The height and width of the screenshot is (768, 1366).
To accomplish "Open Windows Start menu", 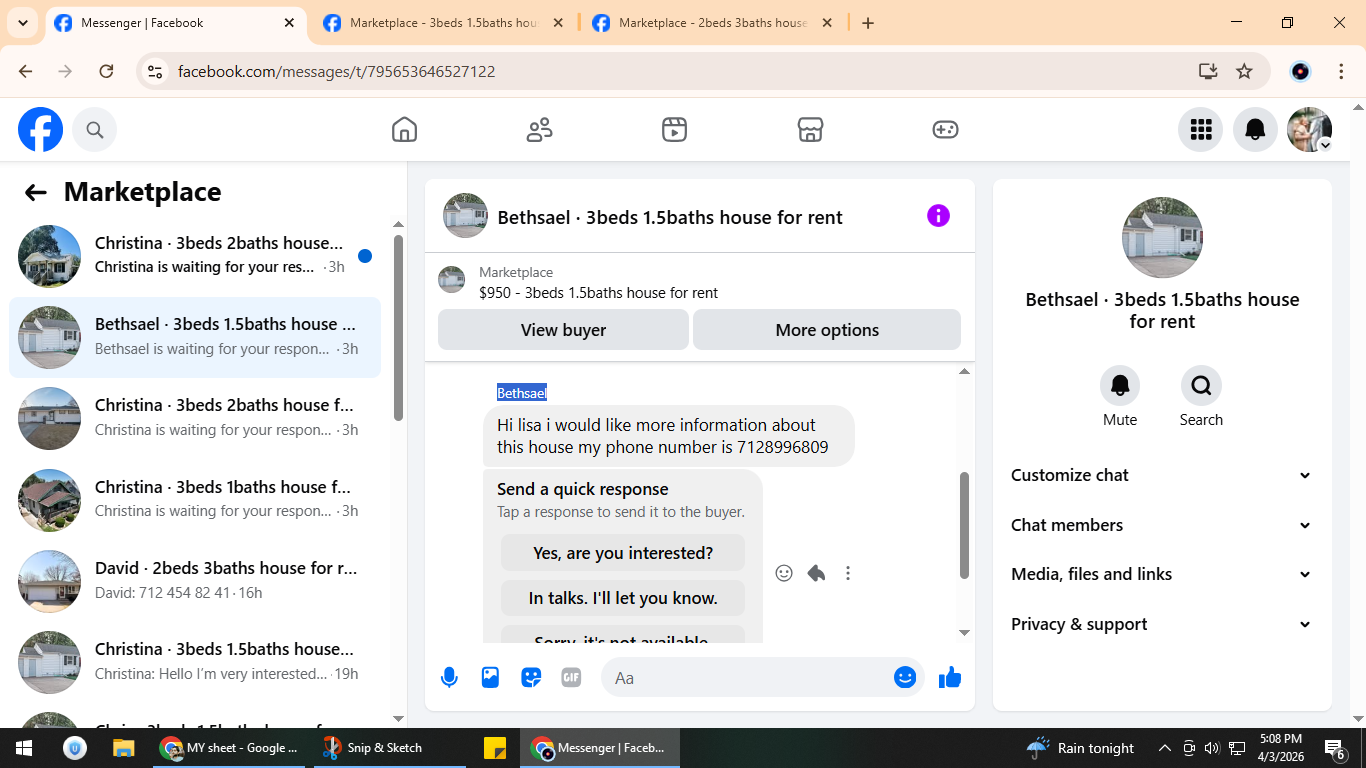I will 24,748.
